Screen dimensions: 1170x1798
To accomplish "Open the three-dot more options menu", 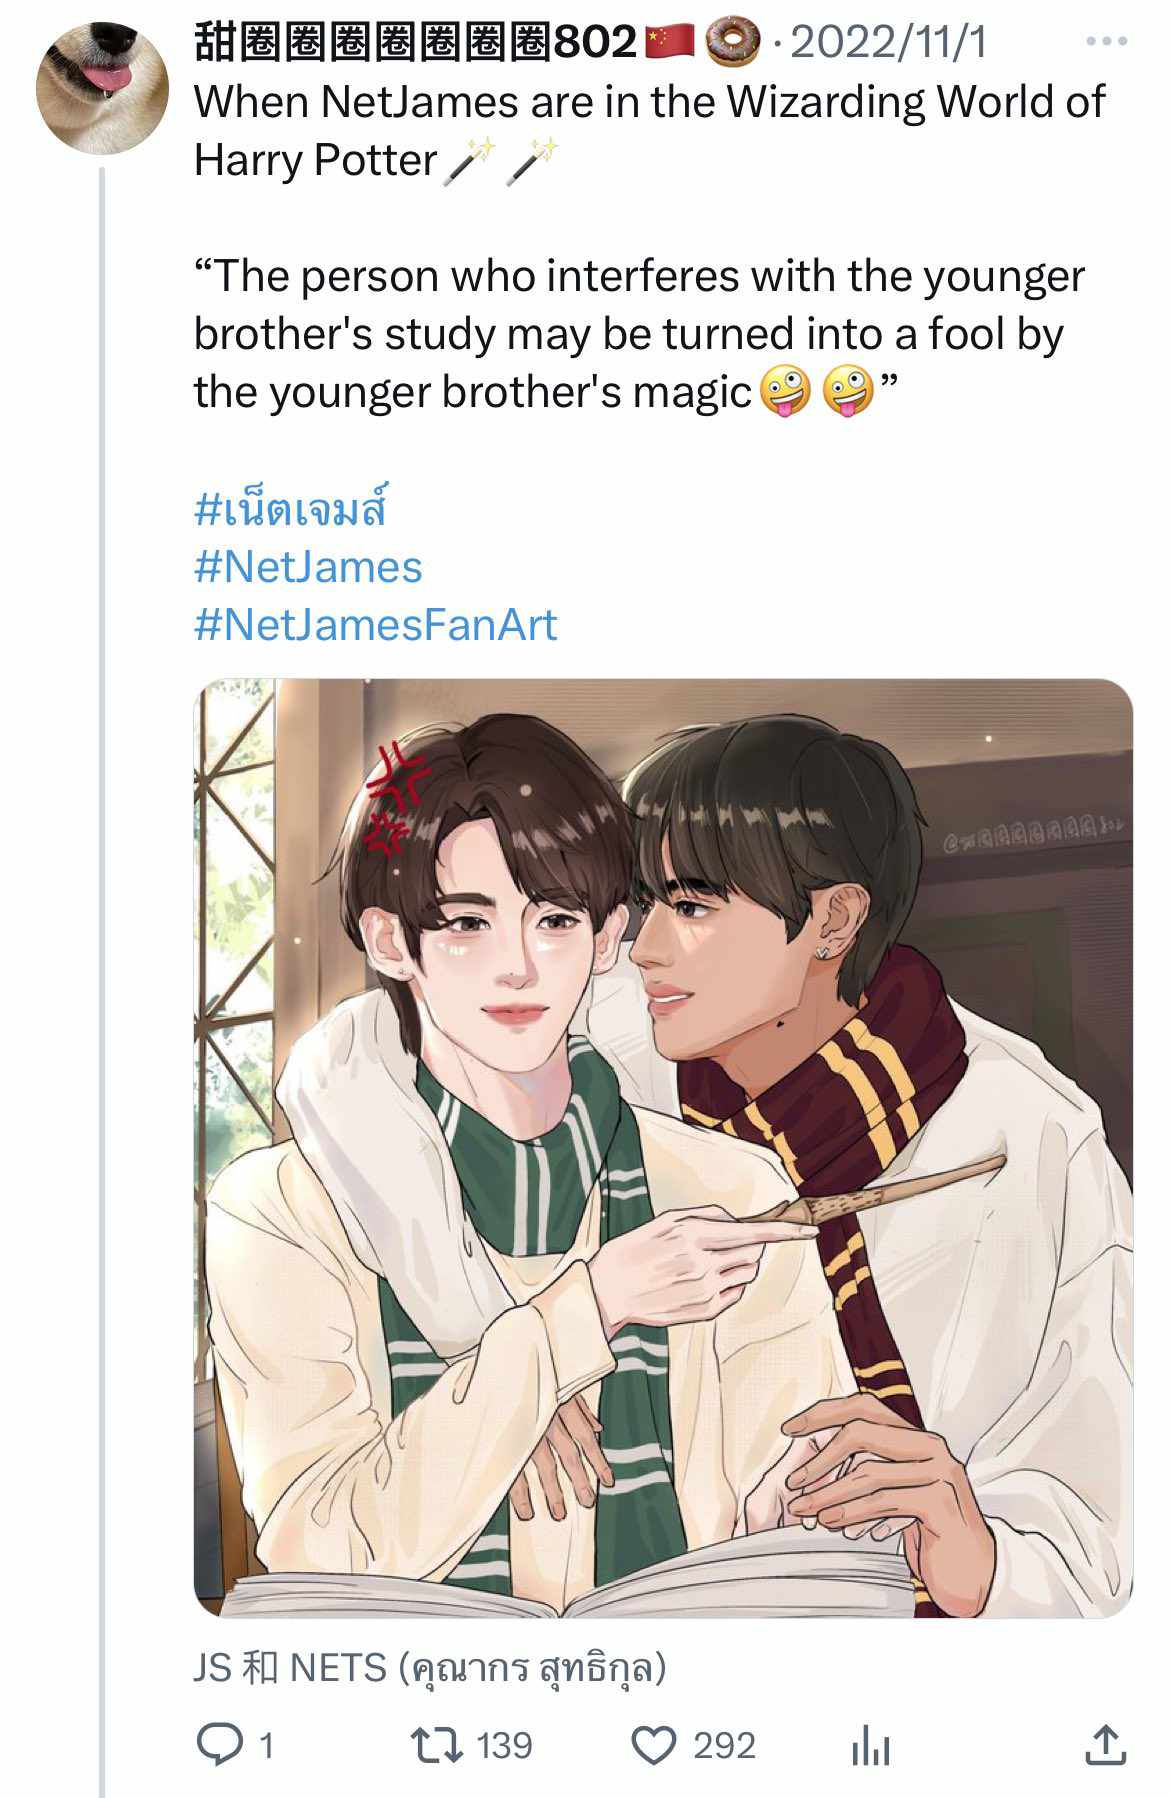I will (x=1106, y=42).
